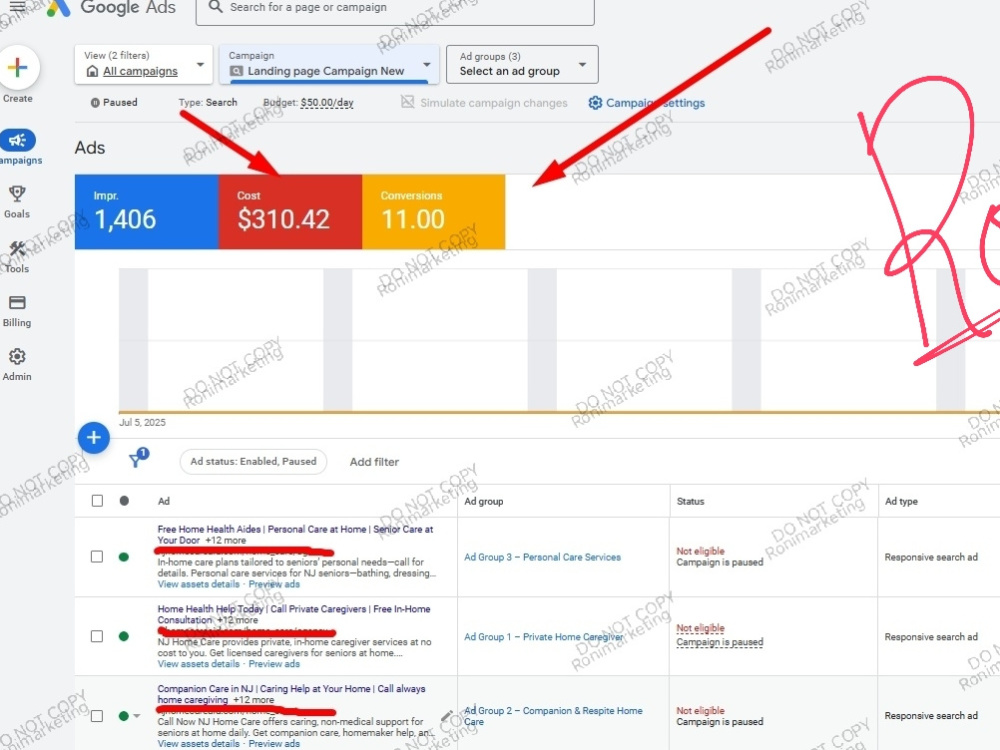The width and height of the screenshot is (1000, 750).
Task: Click the Simulate campaign changes icon
Action: pos(408,102)
